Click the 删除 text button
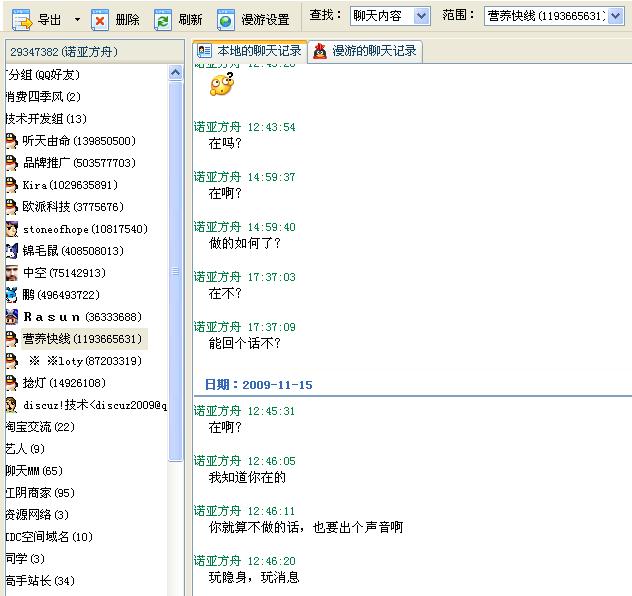632x596 pixels. click(x=127, y=19)
